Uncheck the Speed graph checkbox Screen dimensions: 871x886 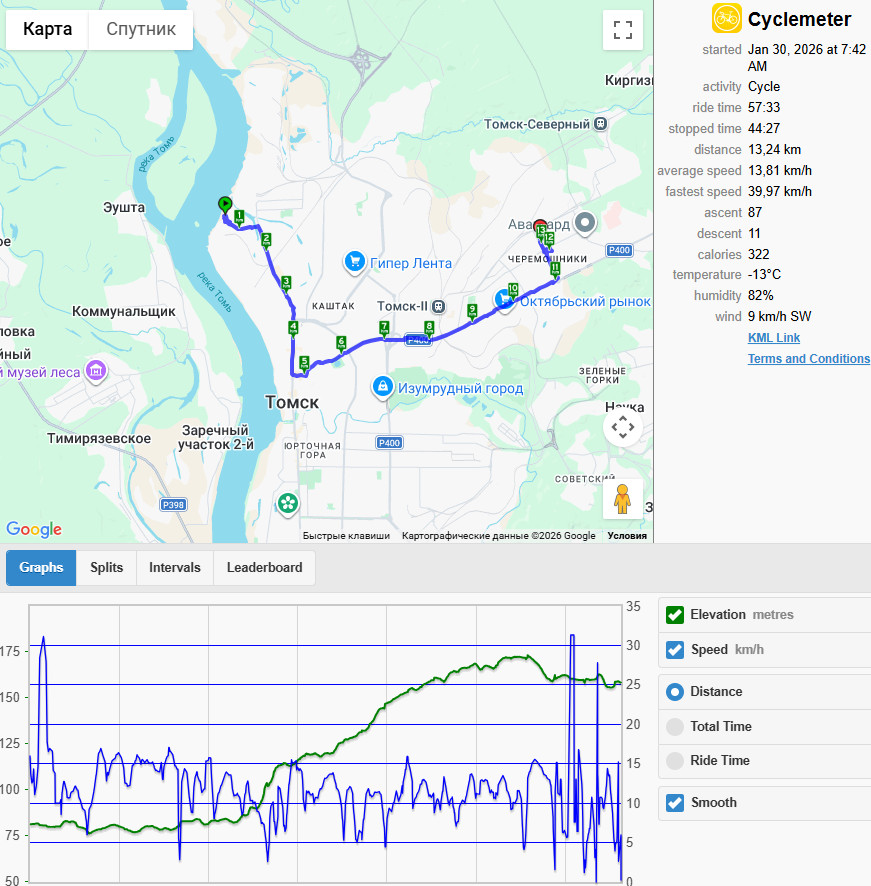coord(675,650)
